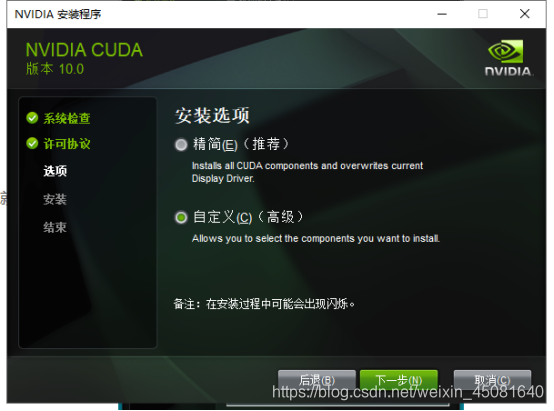This screenshot has width=554, height=411.
Task: Select the 系统检查 step in sidebar
Action: coord(67,118)
